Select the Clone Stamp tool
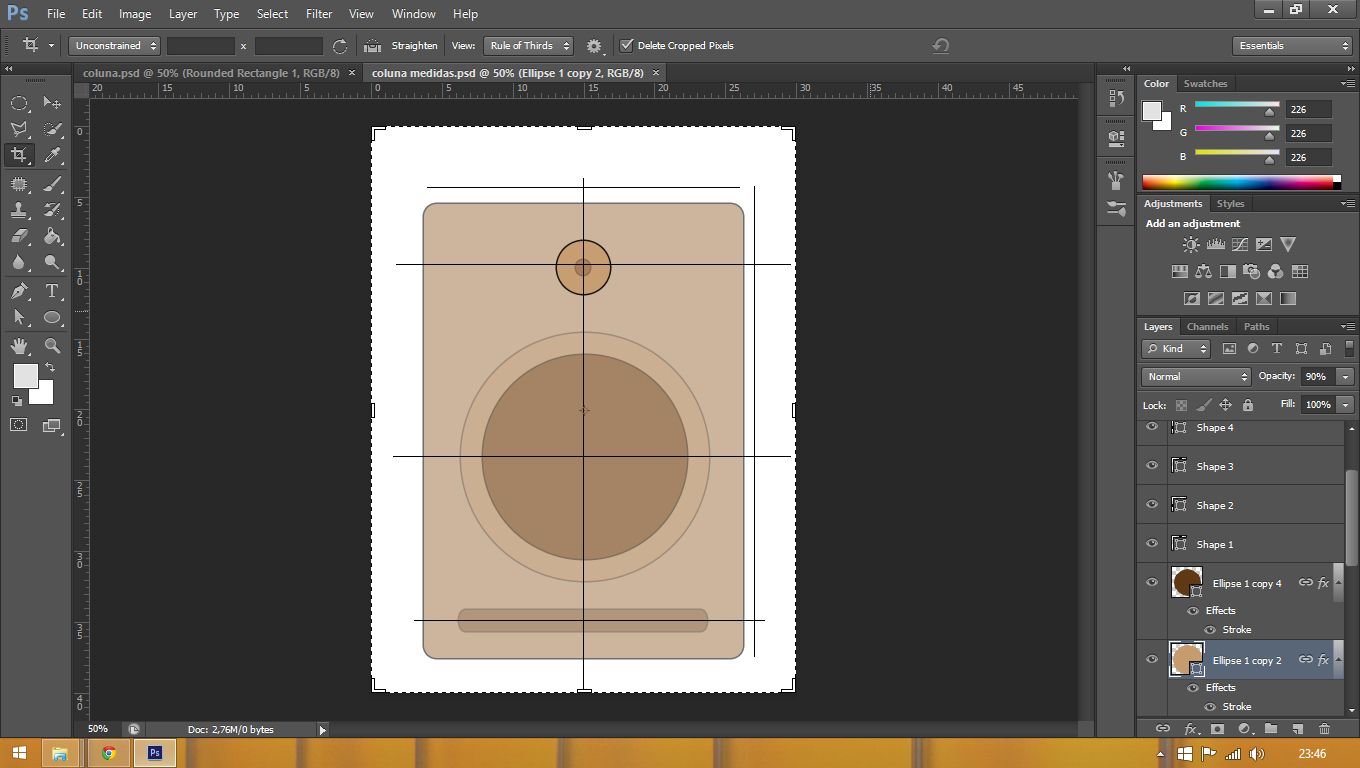Viewport: 1360px width, 768px height. 19,210
